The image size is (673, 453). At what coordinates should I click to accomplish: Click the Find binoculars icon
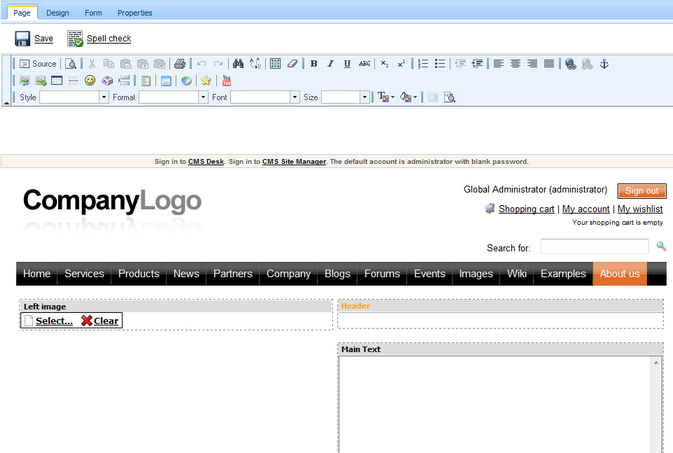pyautogui.click(x=237, y=64)
